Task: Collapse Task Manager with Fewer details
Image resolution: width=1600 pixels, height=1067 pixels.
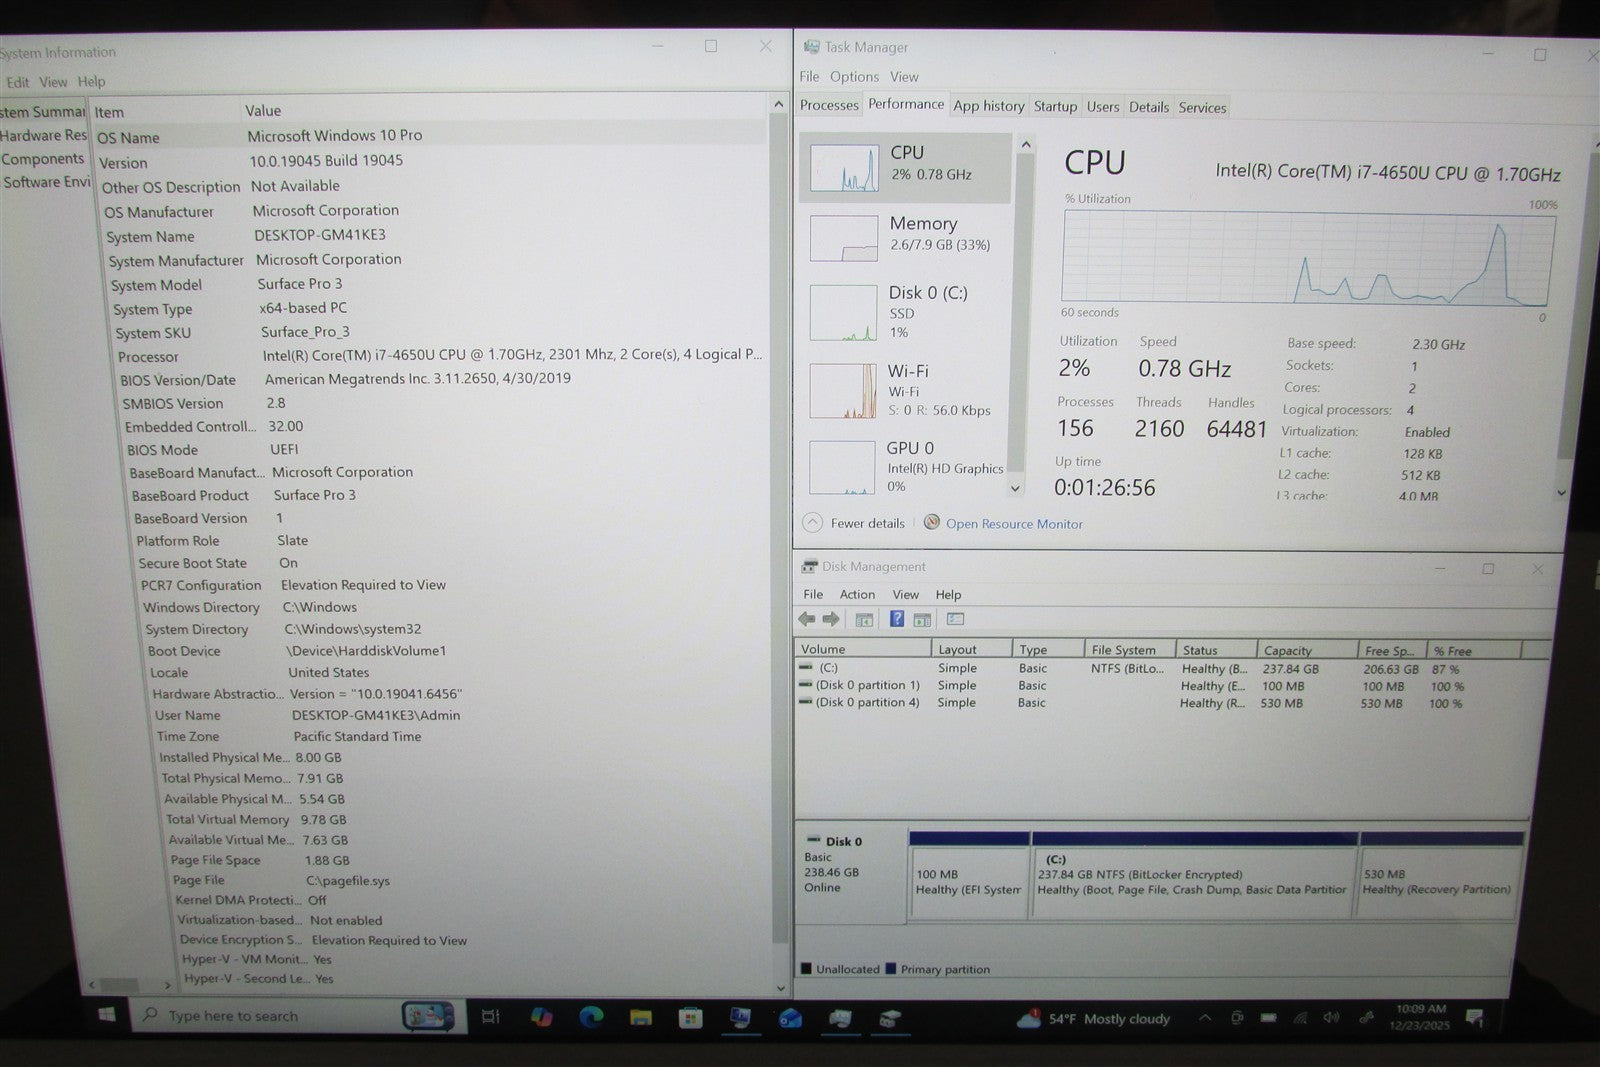Action: pyautogui.click(x=855, y=523)
